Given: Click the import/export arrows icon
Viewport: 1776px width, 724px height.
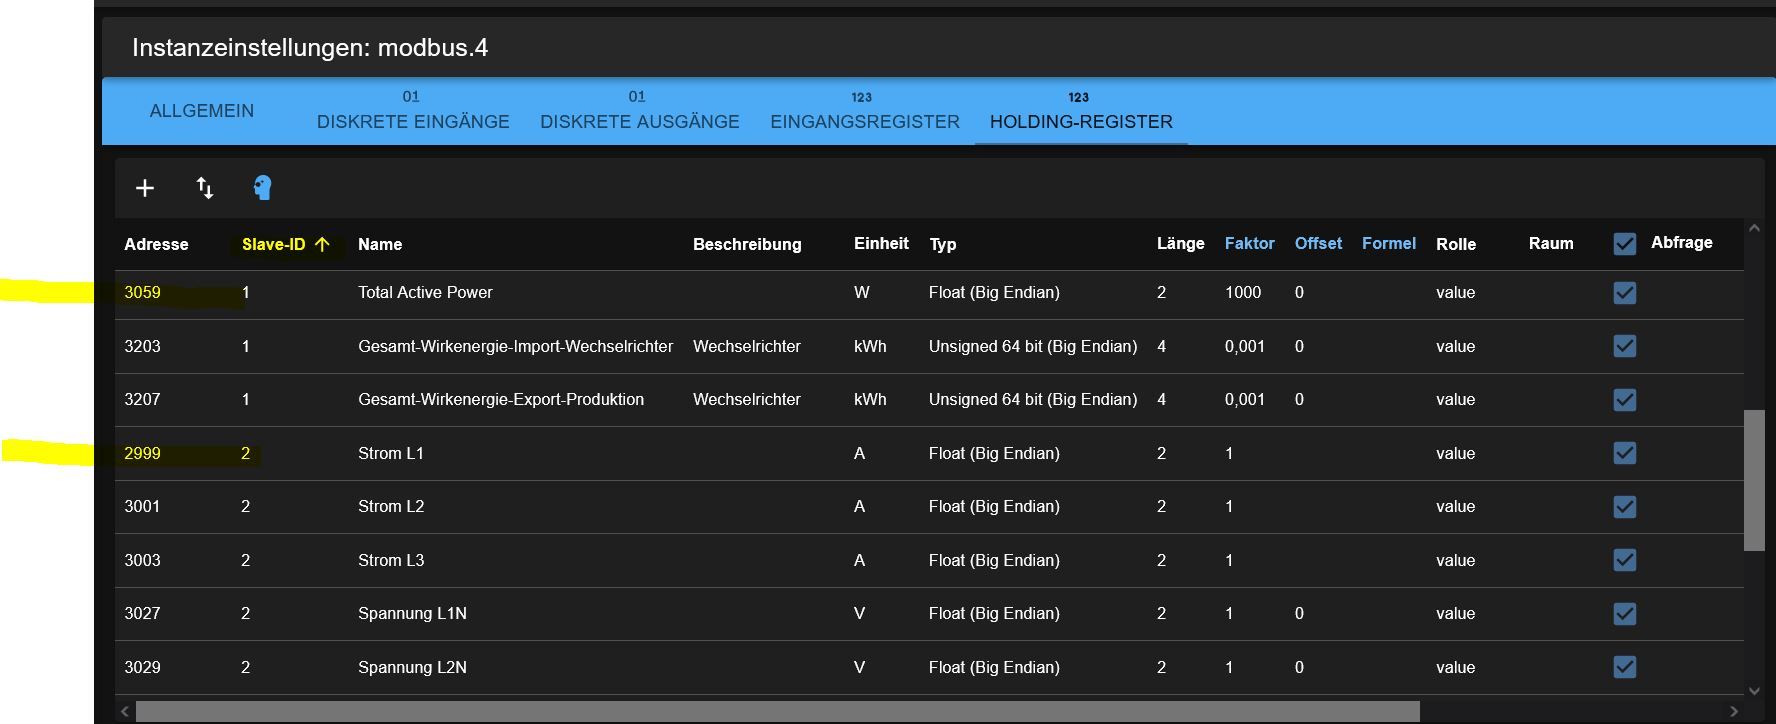Looking at the screenshot, I should coord(205,188).
